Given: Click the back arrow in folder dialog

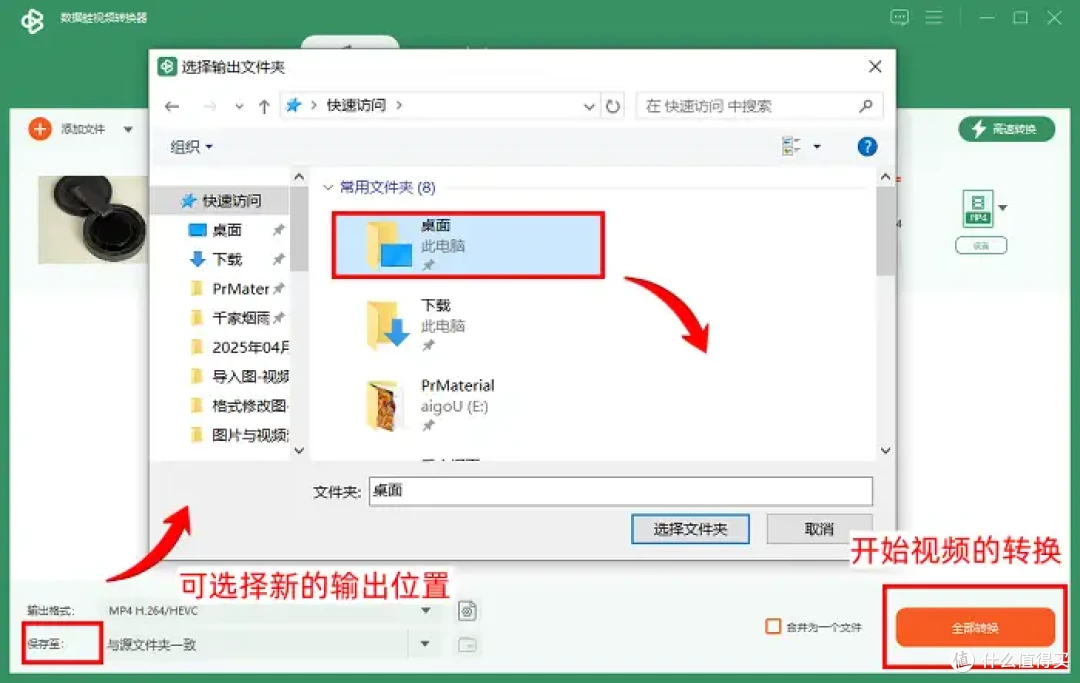Looking at the screenshot, I should tap(172, 106).
